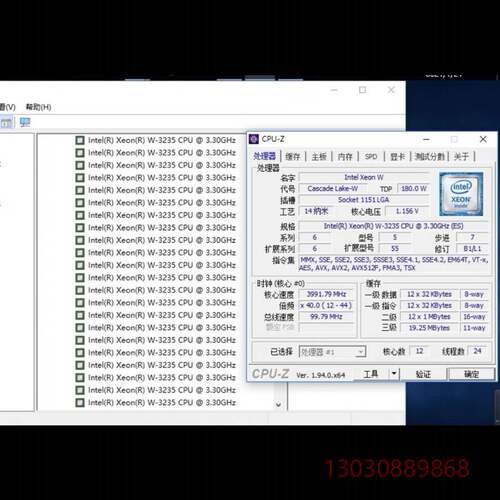
Task: Click the 11-way associativity value
Action: coord(474,328)
